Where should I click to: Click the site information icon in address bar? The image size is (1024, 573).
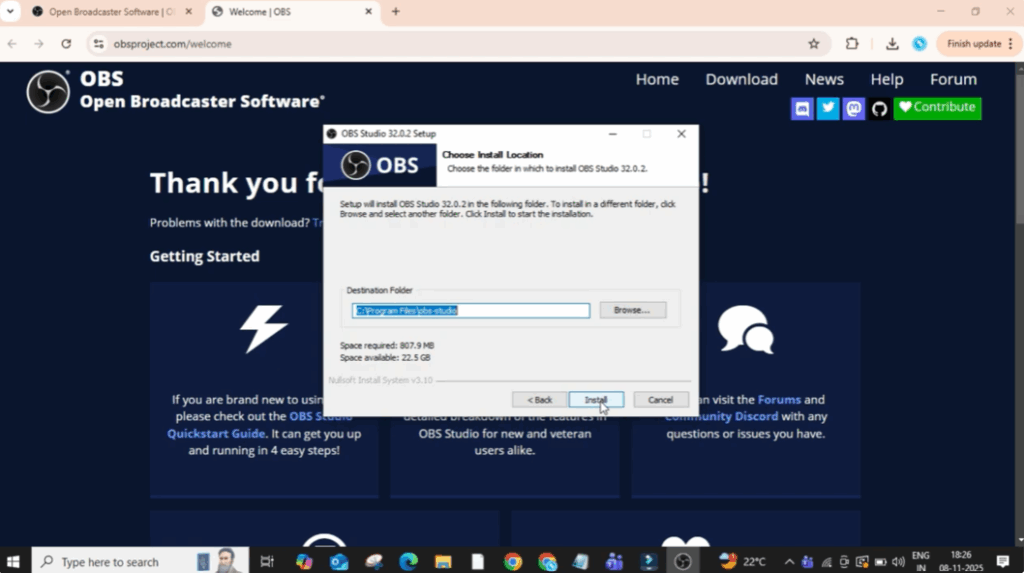tap(99, 44)
